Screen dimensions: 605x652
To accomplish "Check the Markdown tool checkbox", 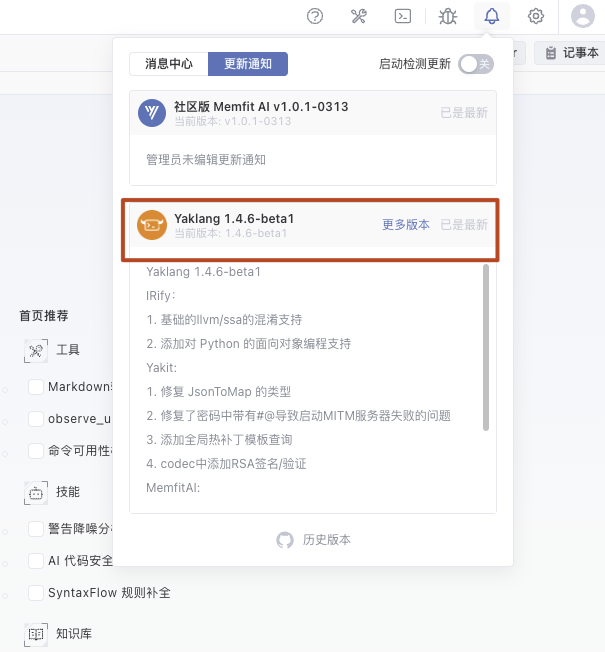I will click(x=36, y=387).
